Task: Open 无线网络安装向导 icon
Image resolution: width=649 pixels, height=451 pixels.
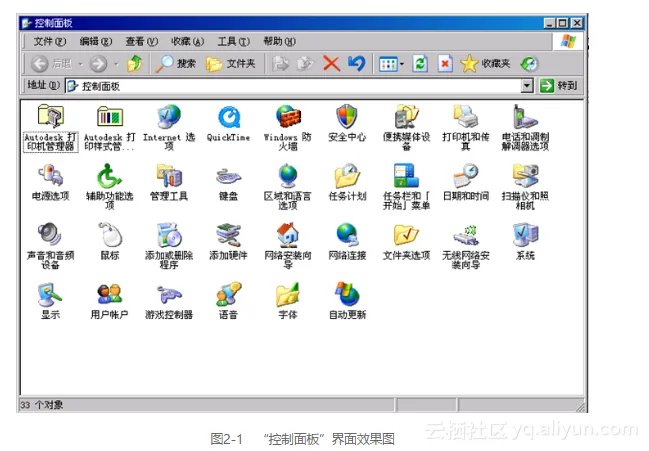Action: point(466,235)
